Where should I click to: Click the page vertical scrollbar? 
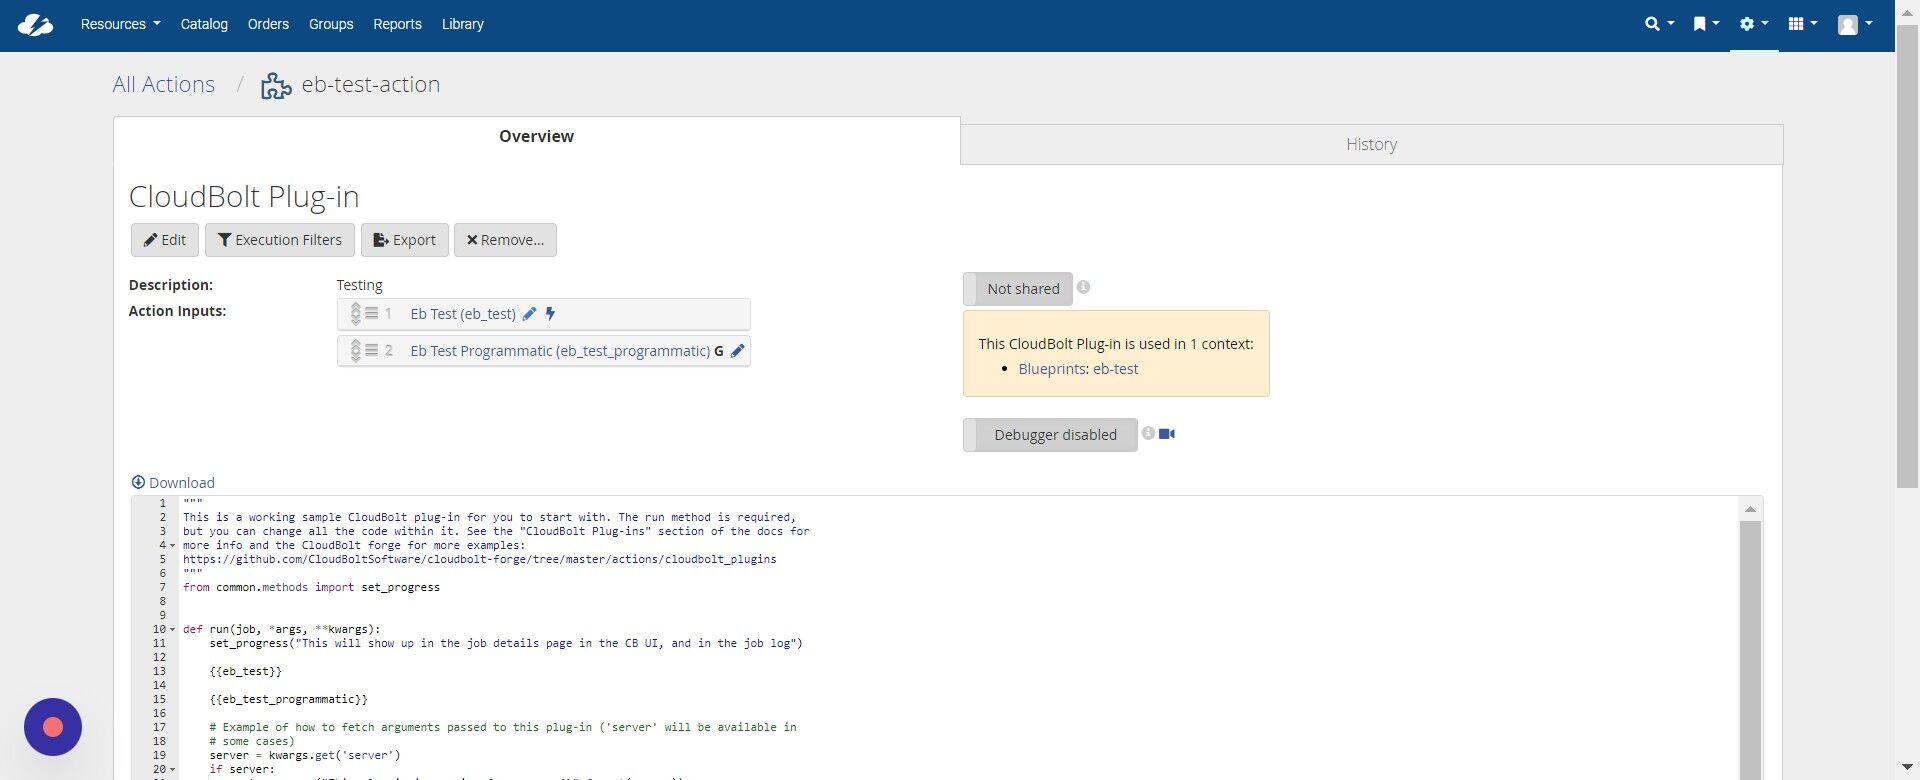(x=1907, y=256)
